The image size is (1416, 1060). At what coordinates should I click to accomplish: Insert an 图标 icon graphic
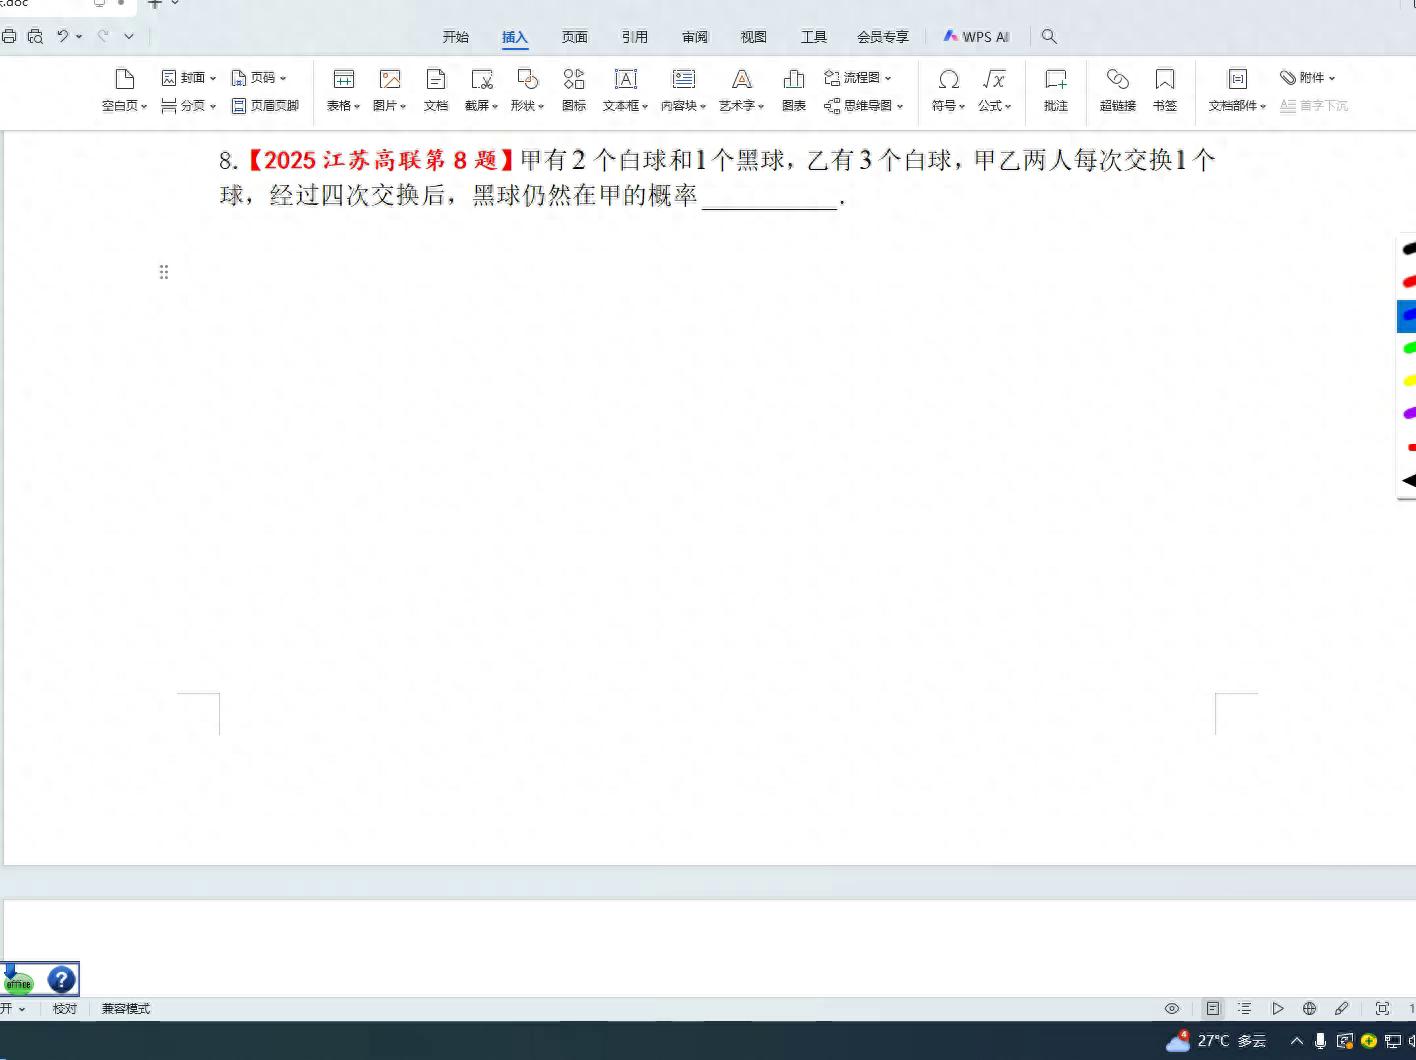coord(573,90)
